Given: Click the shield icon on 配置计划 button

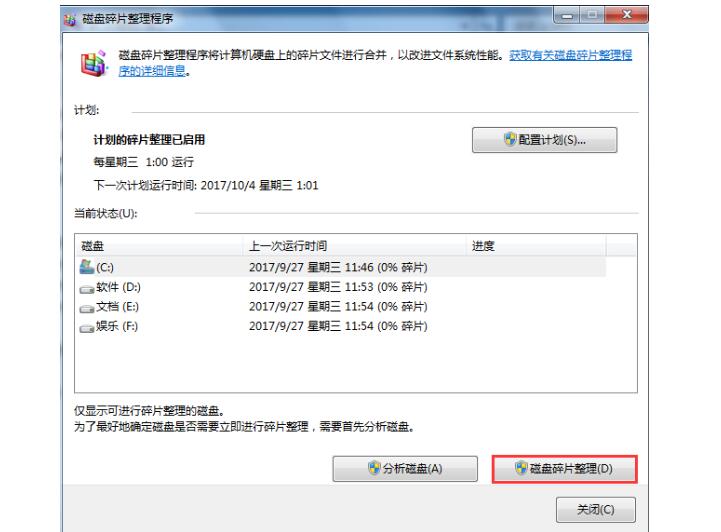Looking at the screenshot, I should click(x=510, y=139).
